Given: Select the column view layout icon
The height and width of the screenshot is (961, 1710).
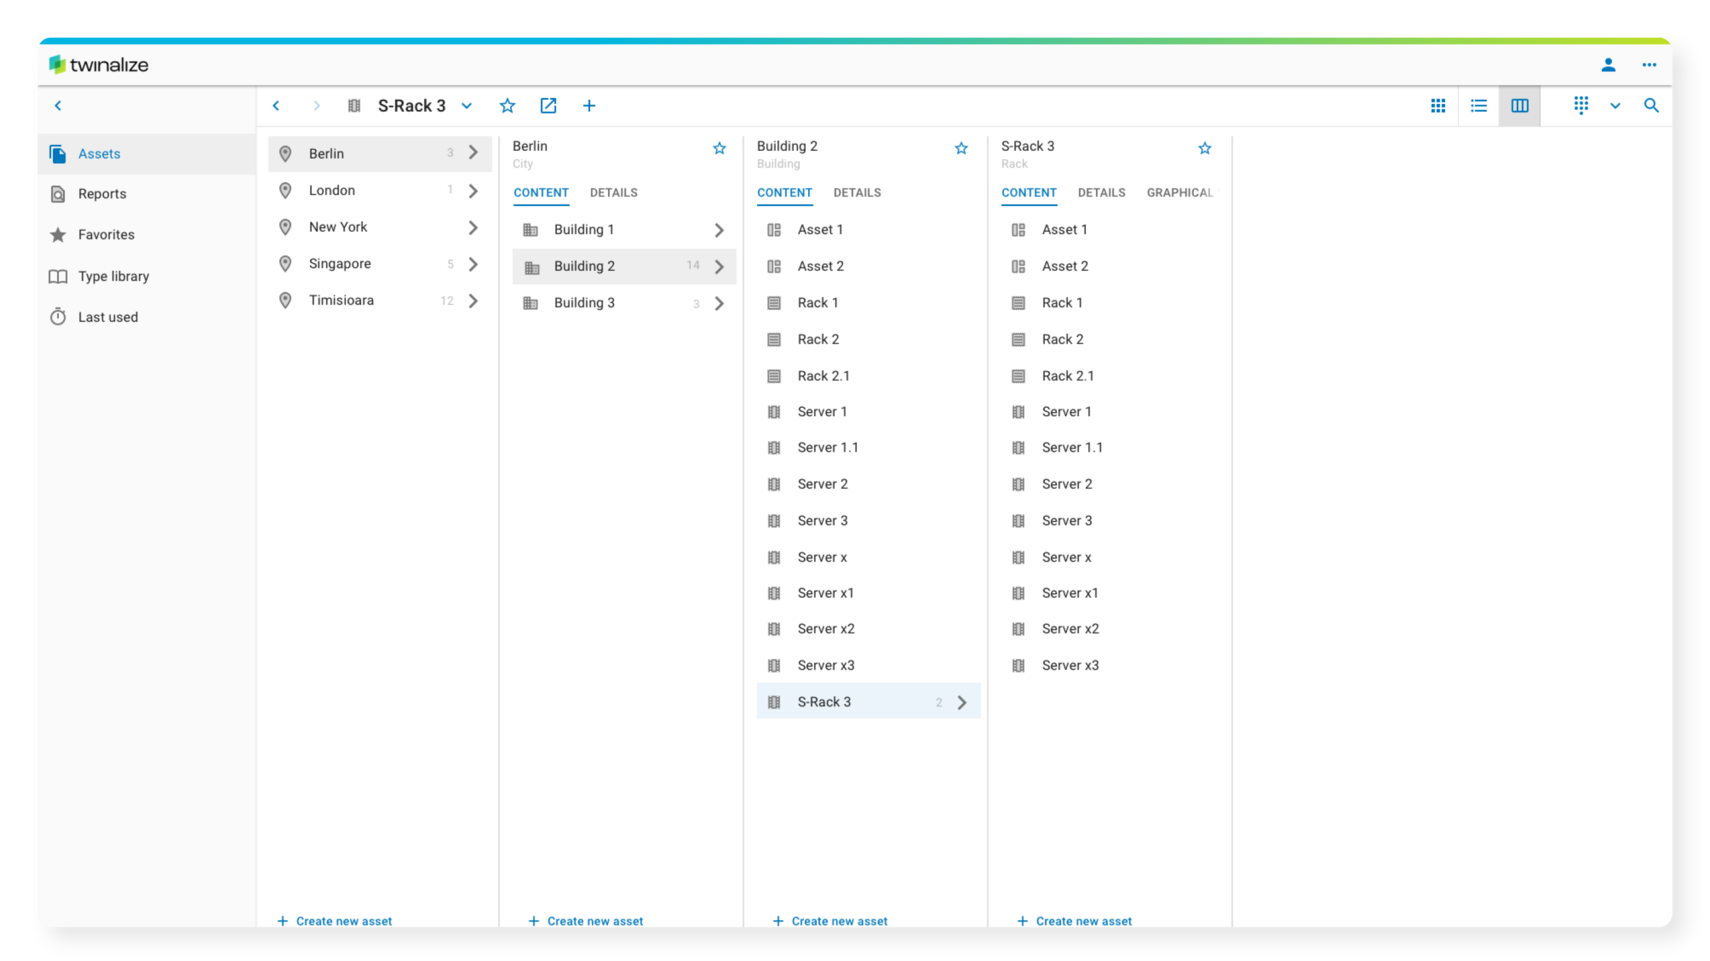Looking at the screenshot, I should tap(1519, 106).
